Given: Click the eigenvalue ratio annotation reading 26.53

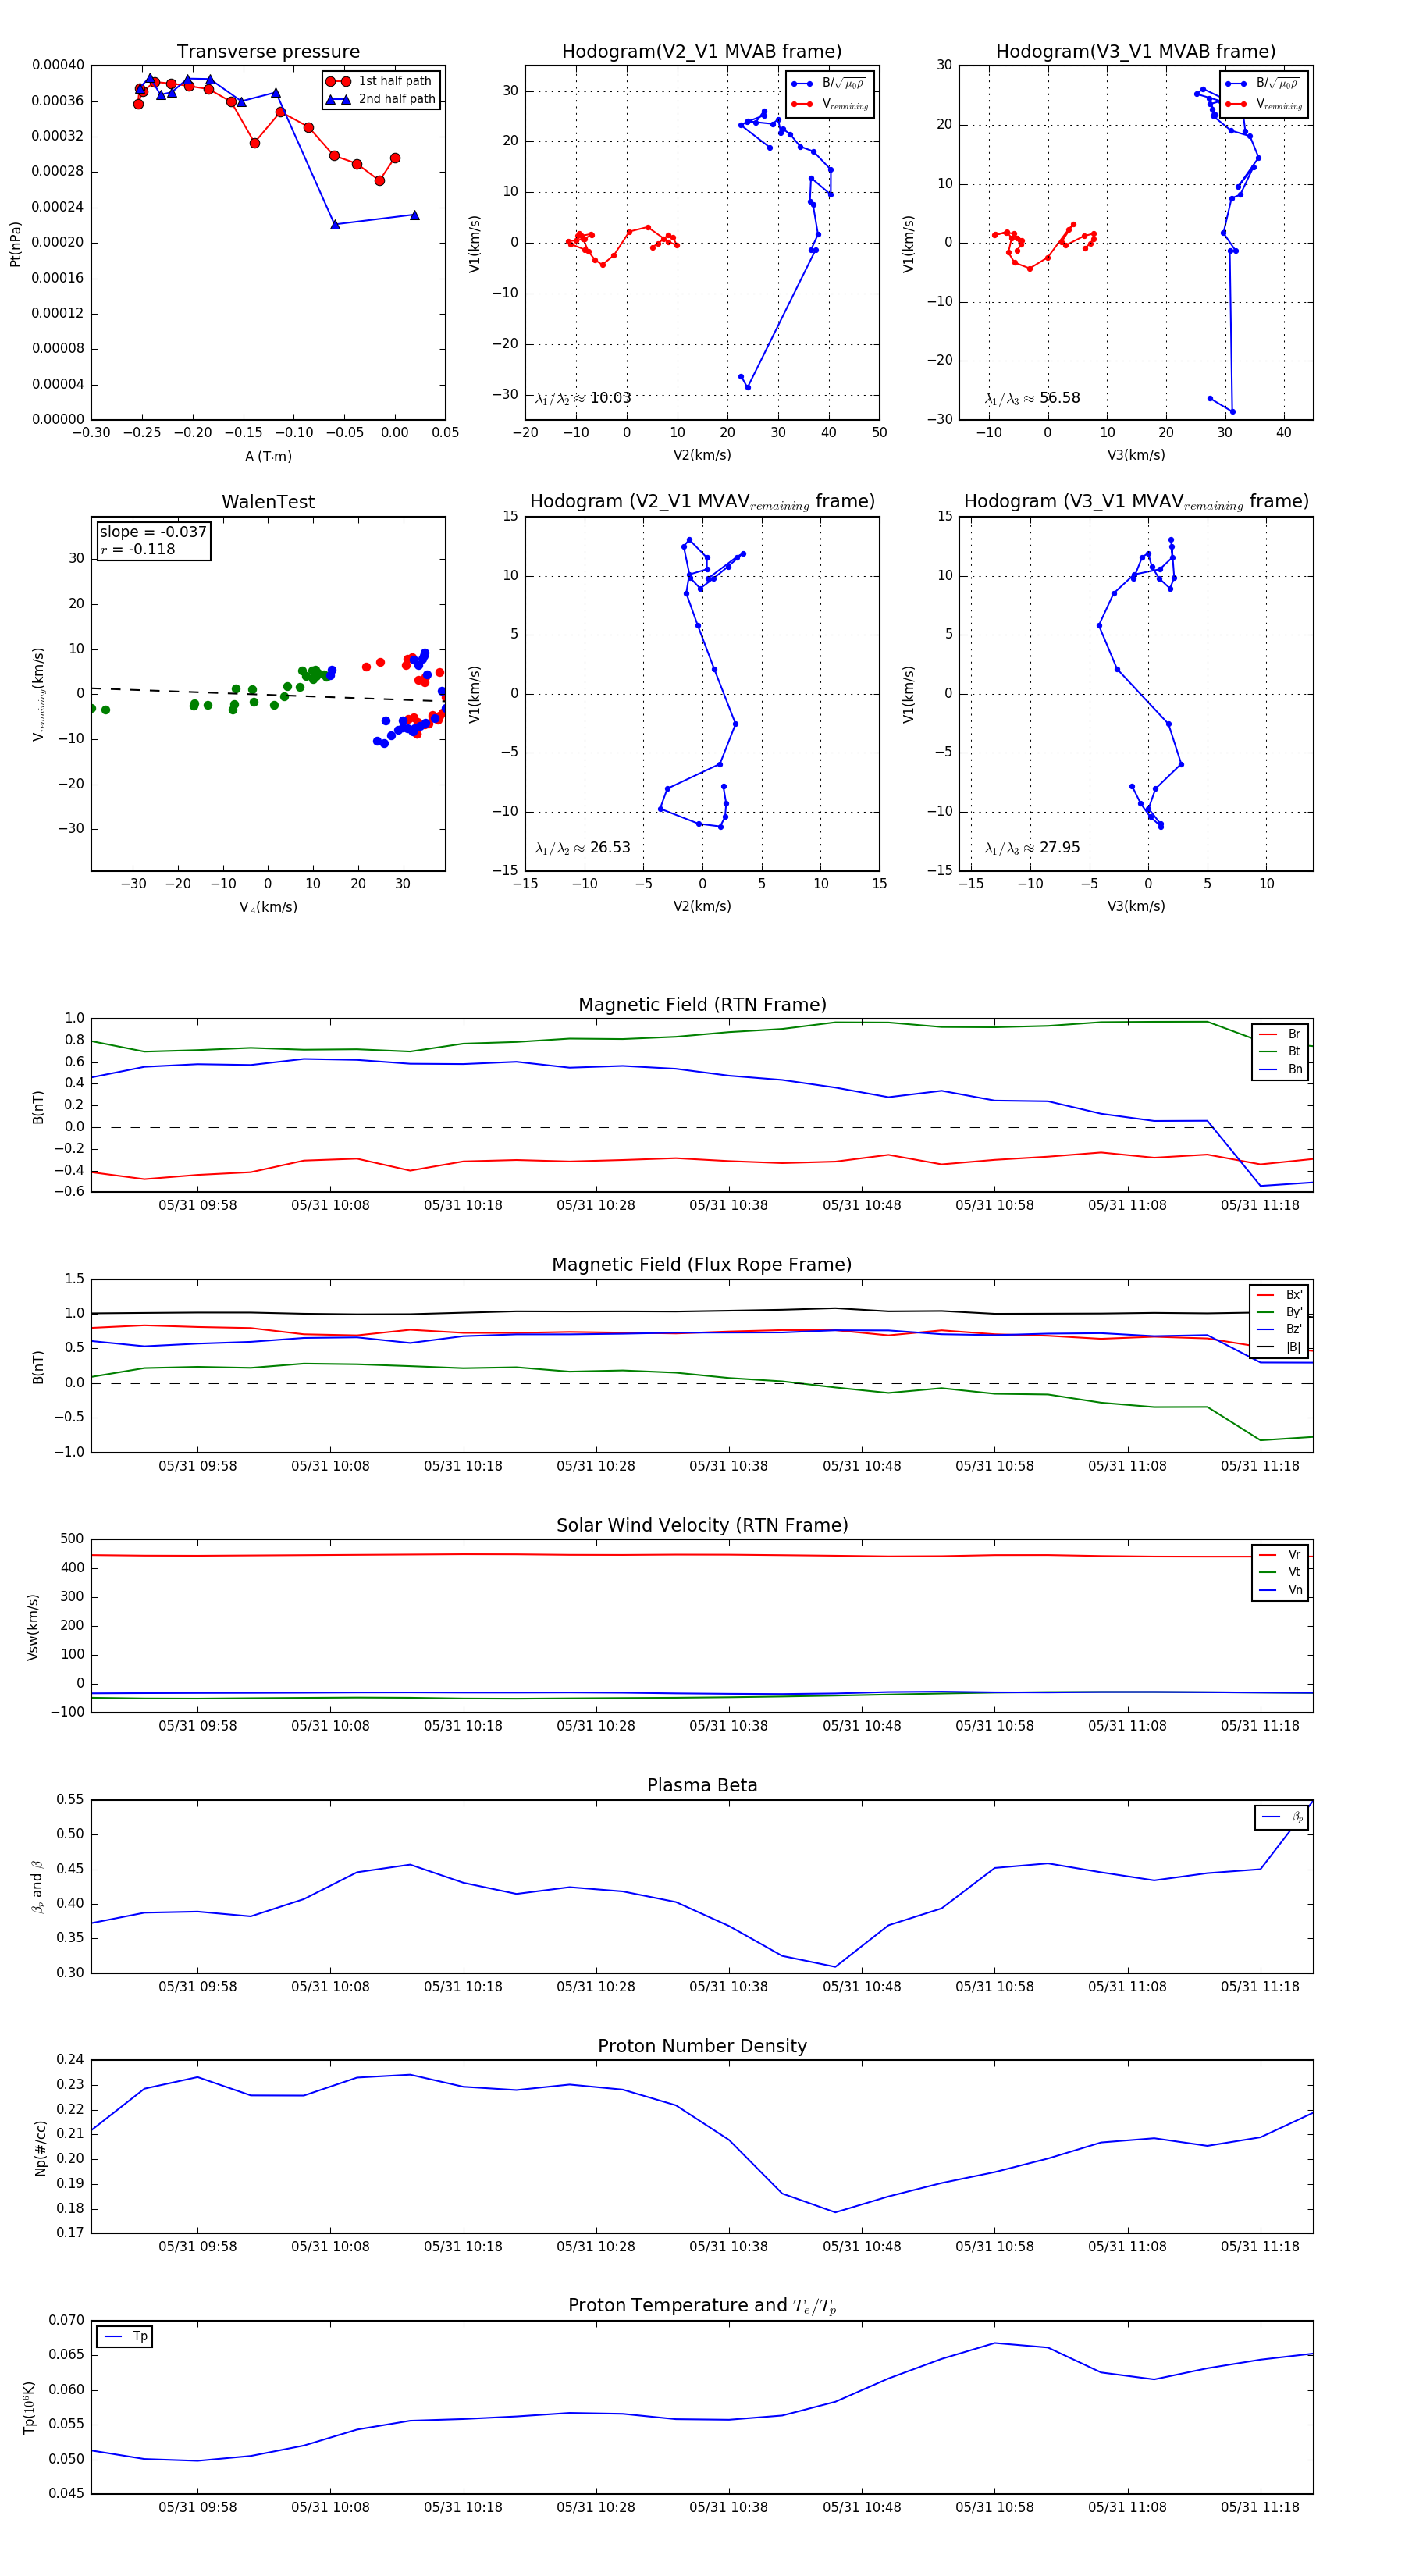Looking at the screenshot, I should (x=583, y=848).
